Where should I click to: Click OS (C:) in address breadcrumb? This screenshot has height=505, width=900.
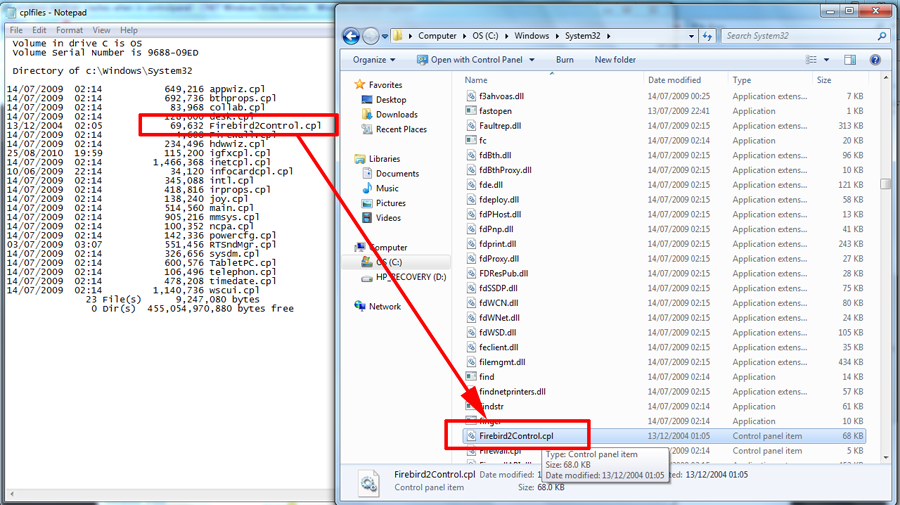[x=485, y=36]
